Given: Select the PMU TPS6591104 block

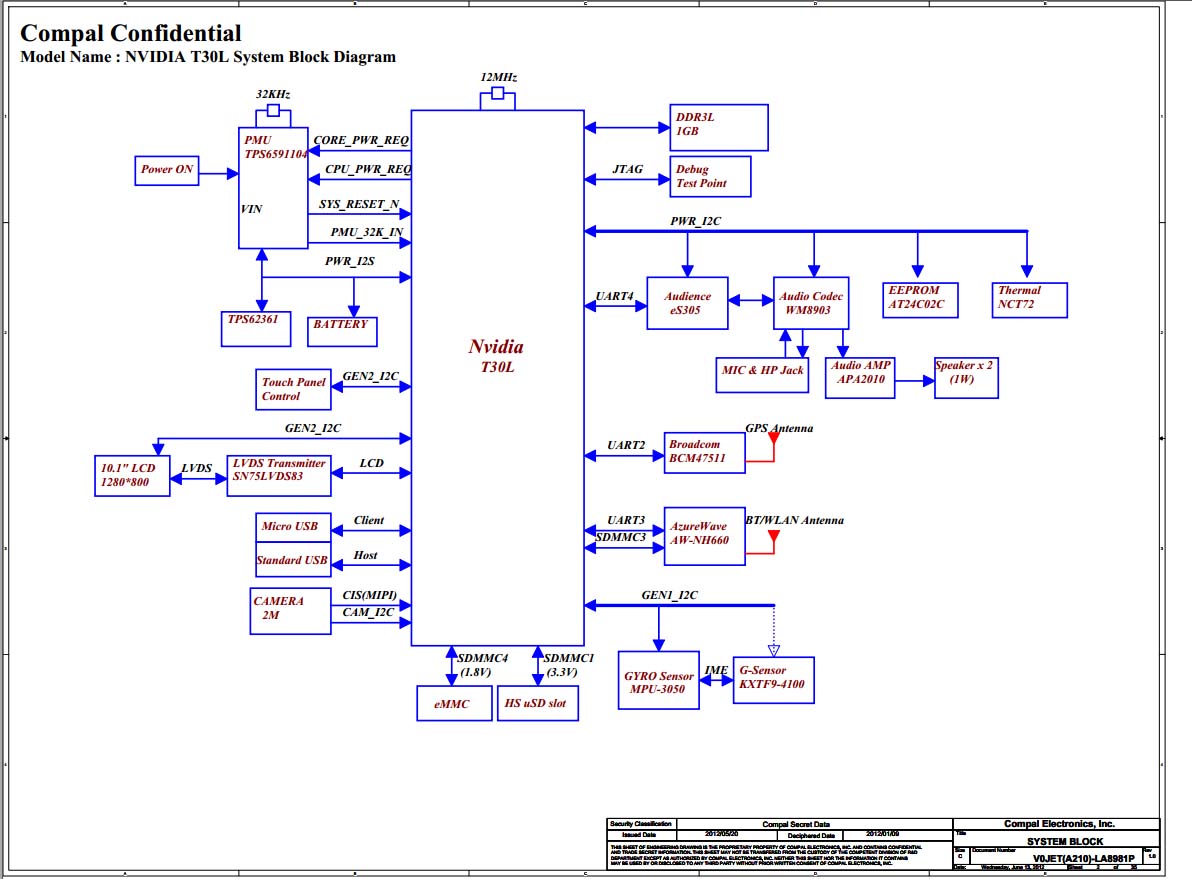Looking at the screenshot, I should click(273, 188).
